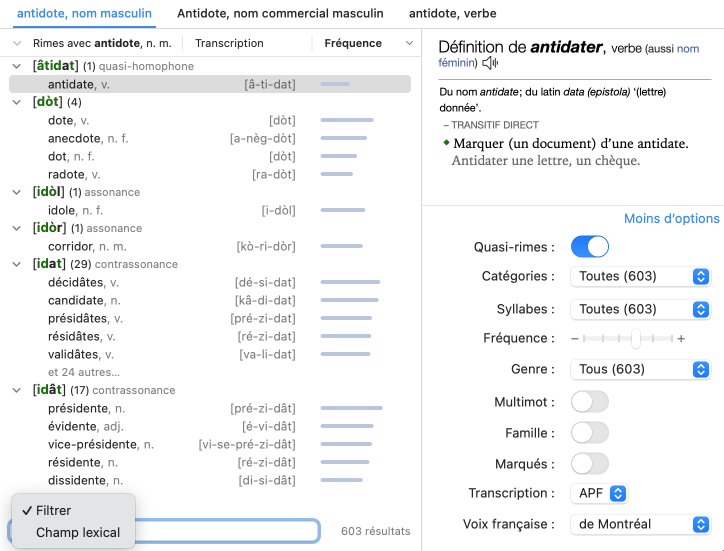This screenshot has height=551, width=724.
Task: Open column options chevron beside Fréquence
Action: point(409,44)
